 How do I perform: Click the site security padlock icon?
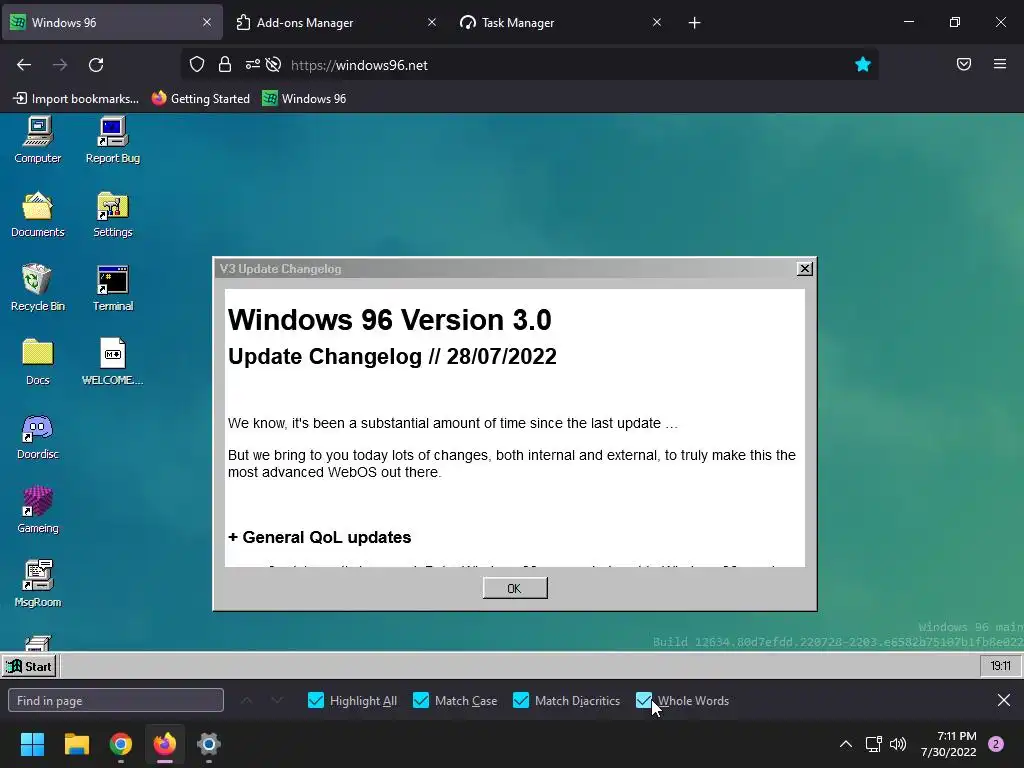click(225, 65)
